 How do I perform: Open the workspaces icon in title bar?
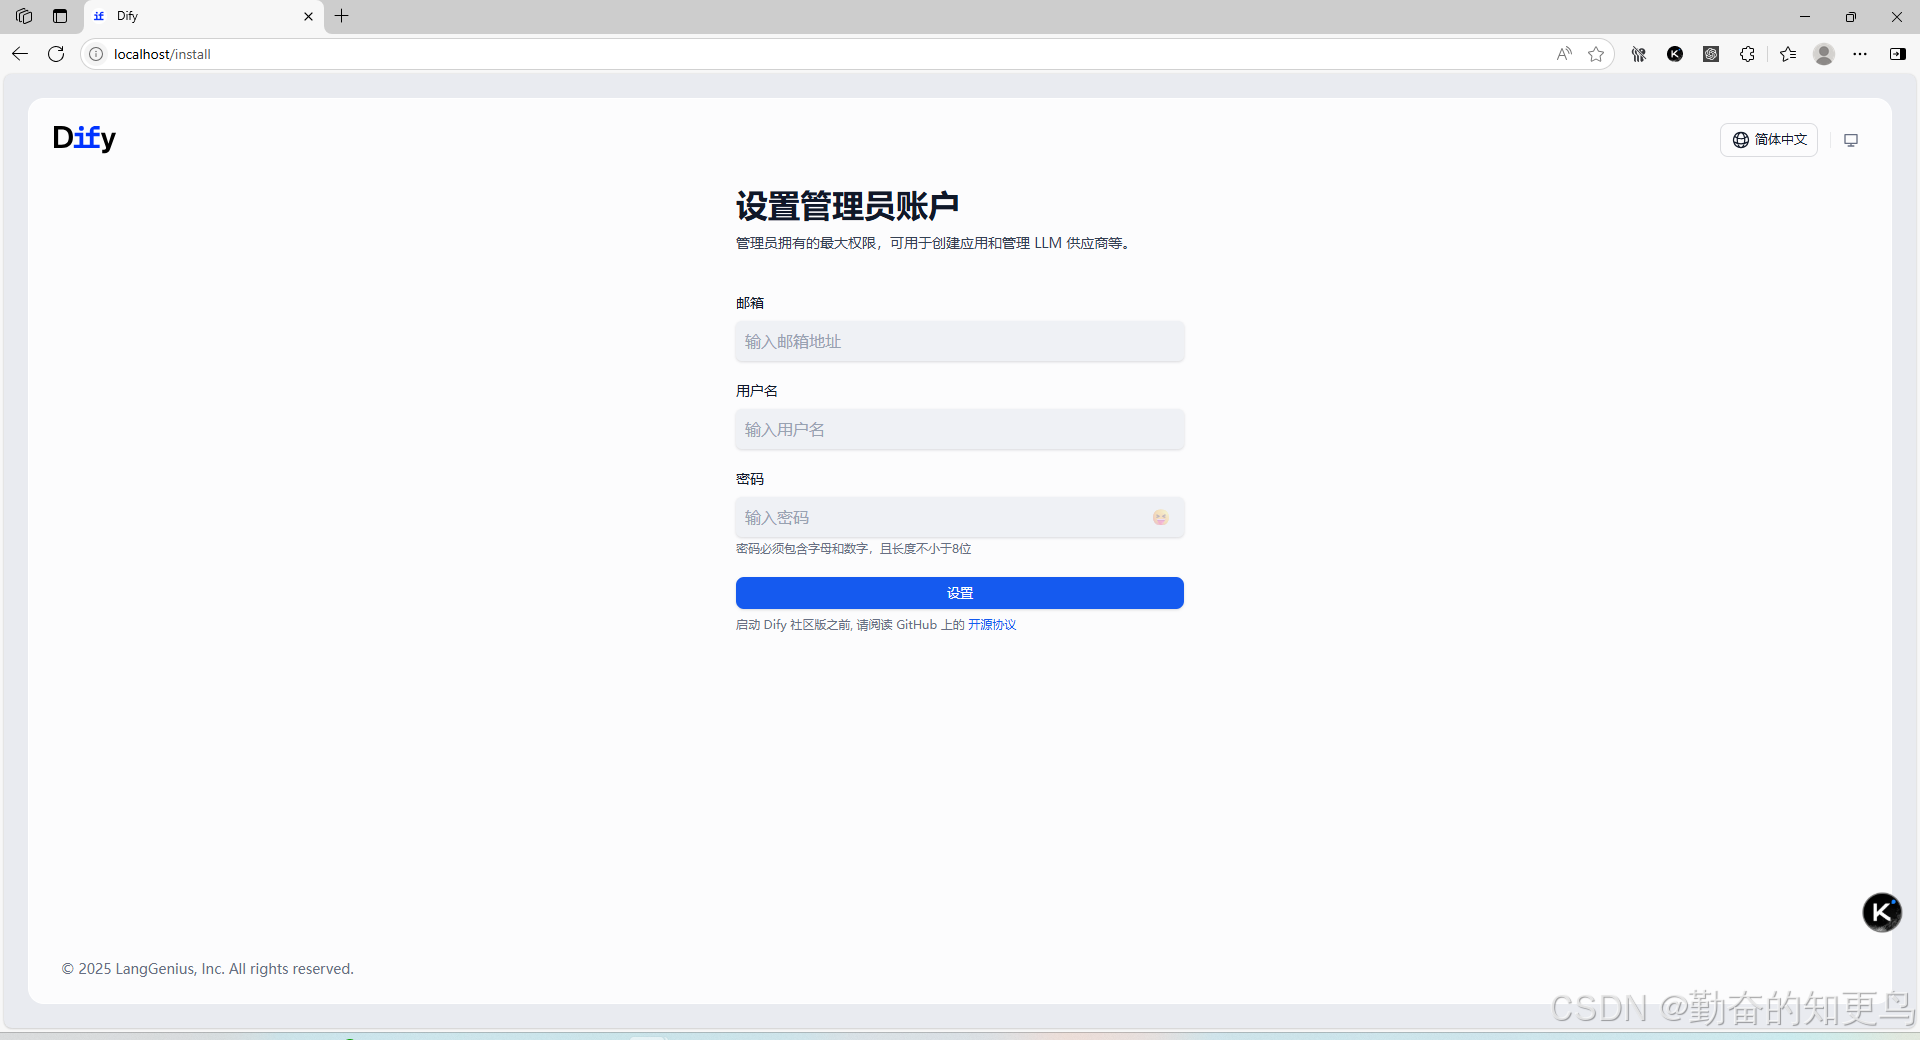[x=24, y=16]
